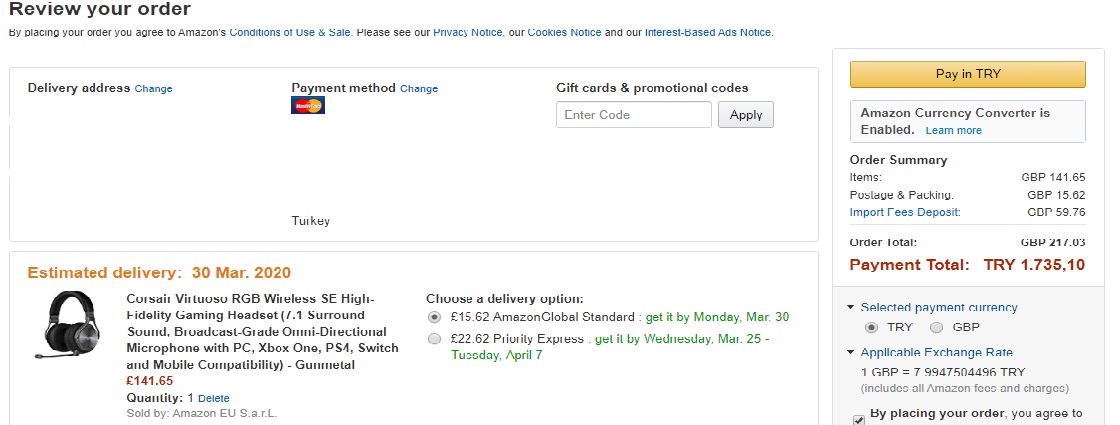
Task: Delete the Corsair headset from order
Action: [x=214, y=398]
